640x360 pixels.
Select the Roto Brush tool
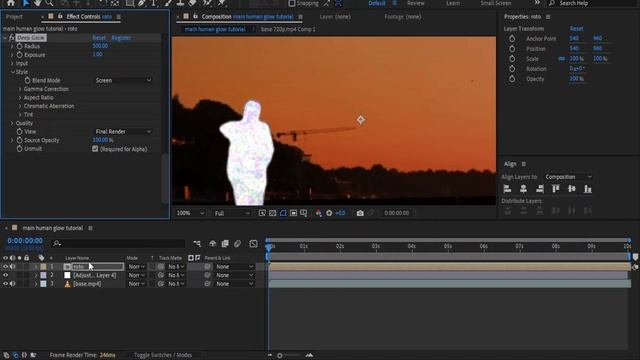[207, 3]
